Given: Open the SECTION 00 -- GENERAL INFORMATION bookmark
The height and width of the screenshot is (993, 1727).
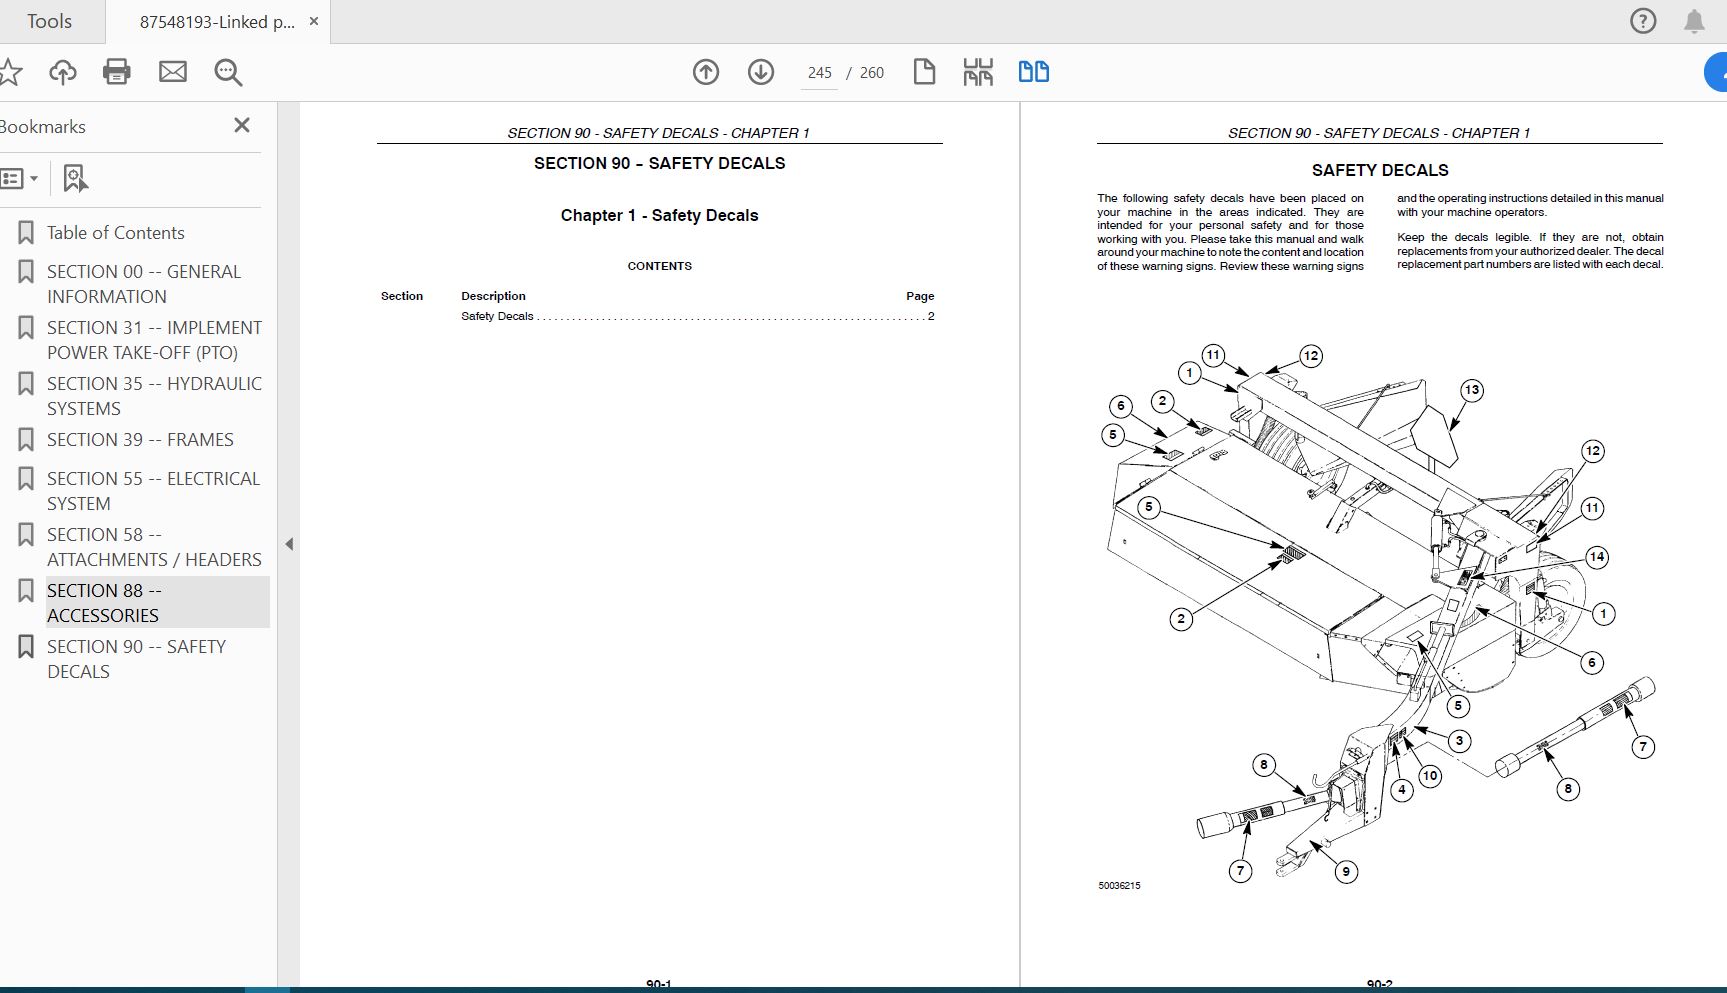Looking at the screenshot, I should pos(144,284).
